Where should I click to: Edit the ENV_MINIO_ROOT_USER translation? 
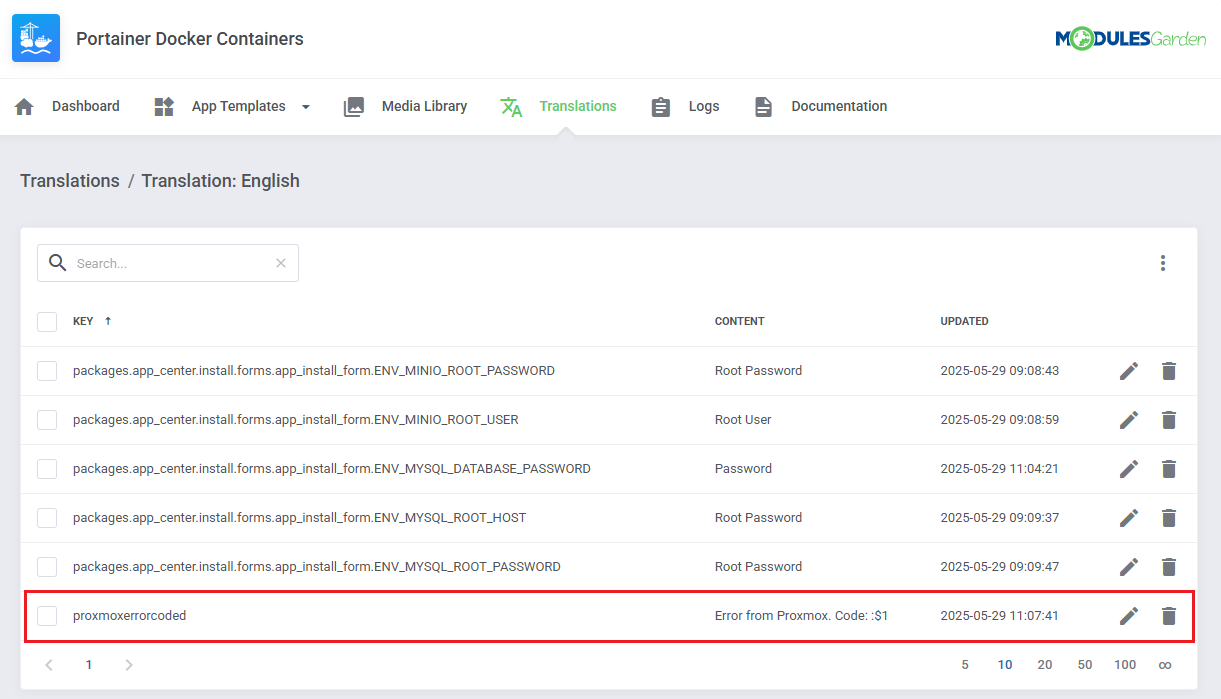(1129, 420)
